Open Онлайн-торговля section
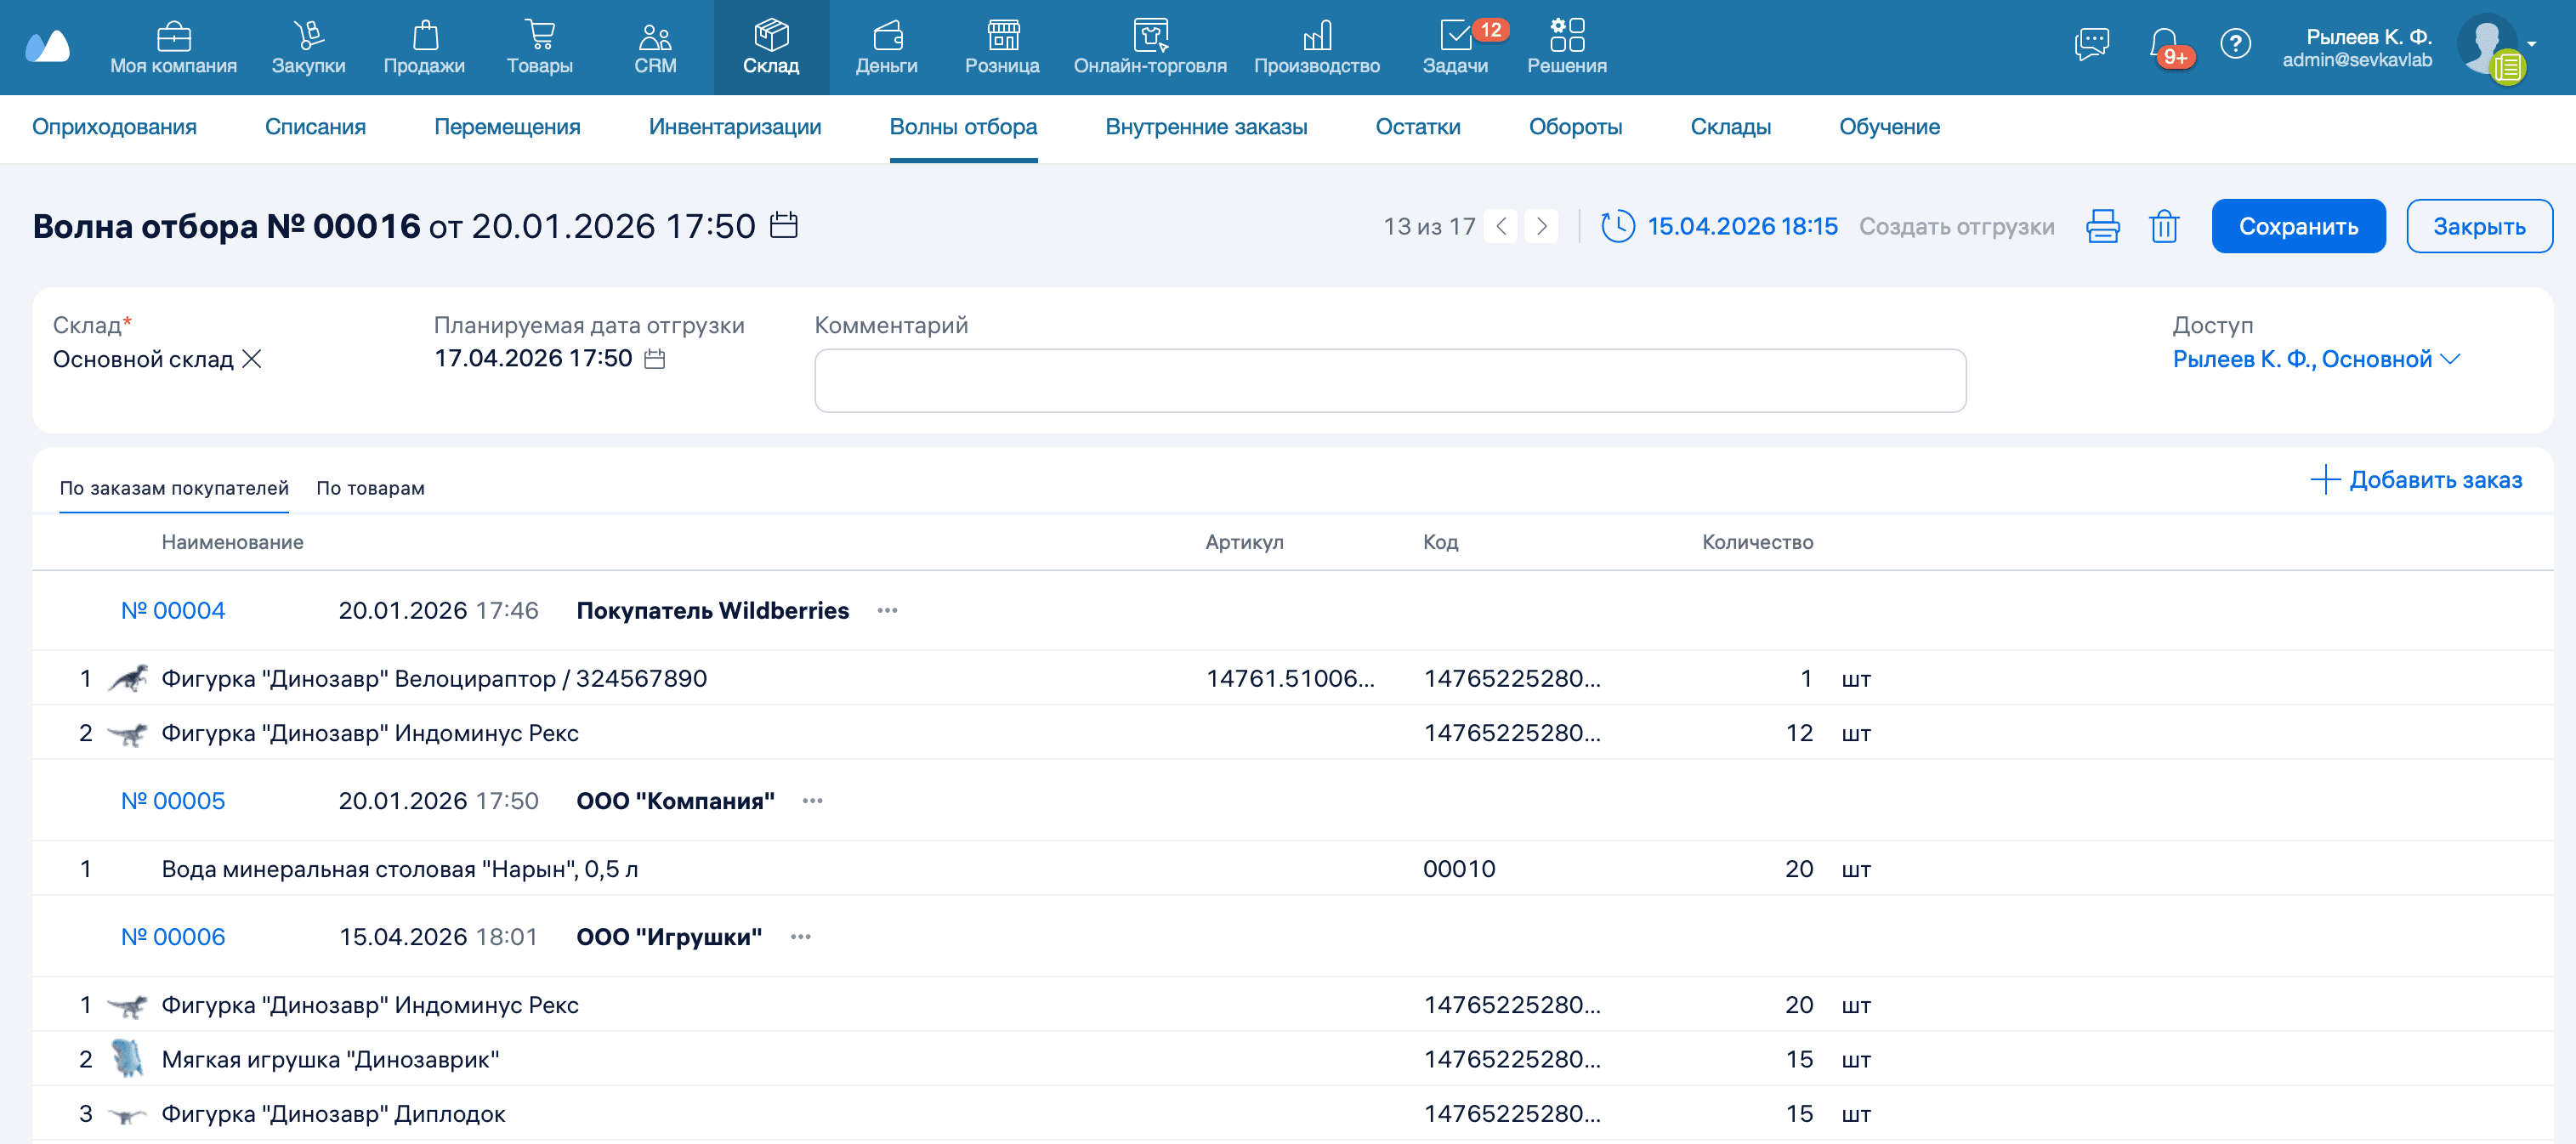 (x=1150, y=48)
